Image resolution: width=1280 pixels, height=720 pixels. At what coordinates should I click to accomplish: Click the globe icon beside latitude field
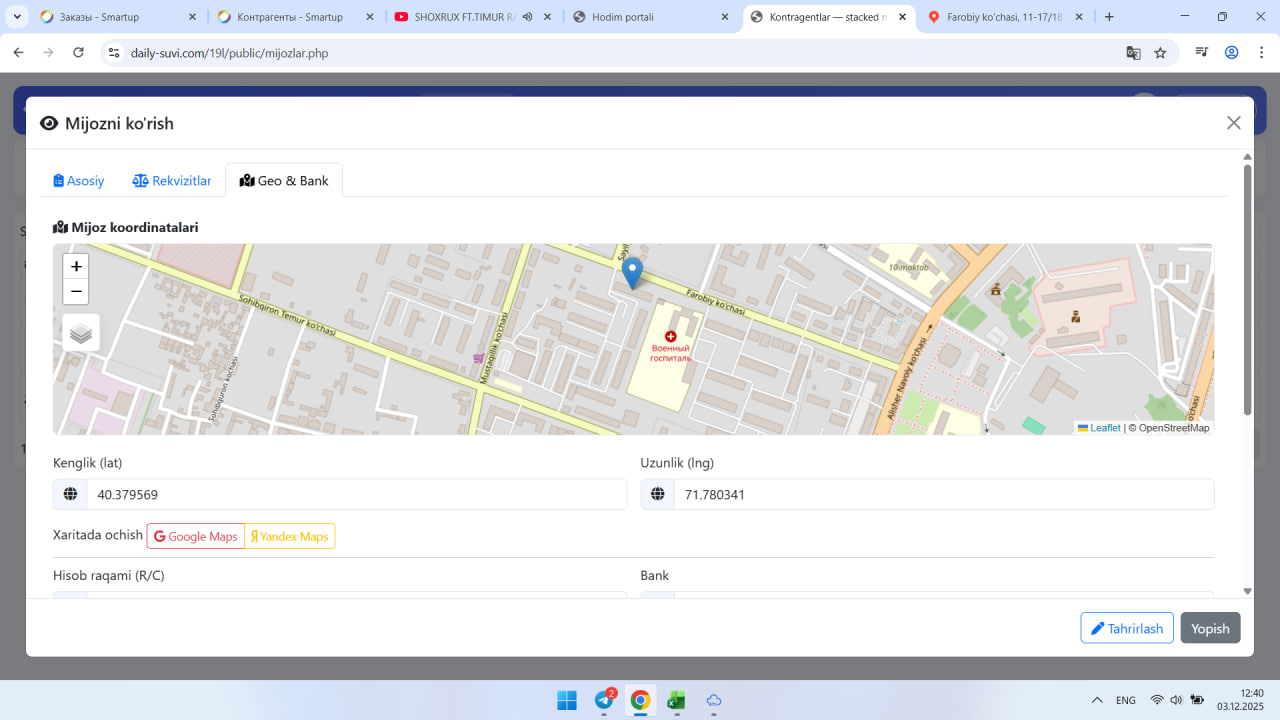[70, 494]
